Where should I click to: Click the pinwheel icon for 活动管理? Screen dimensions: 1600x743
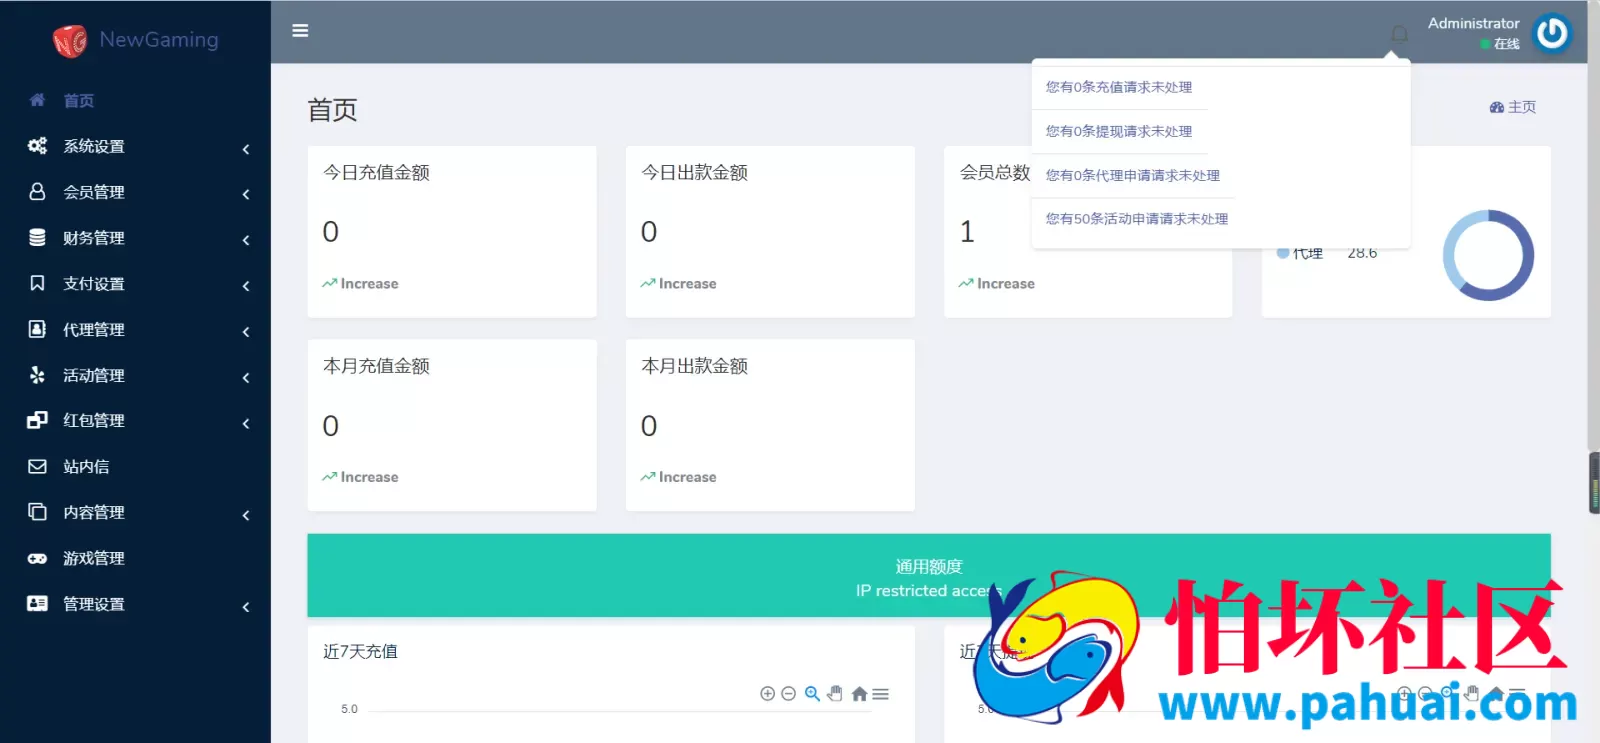point(37,375)
